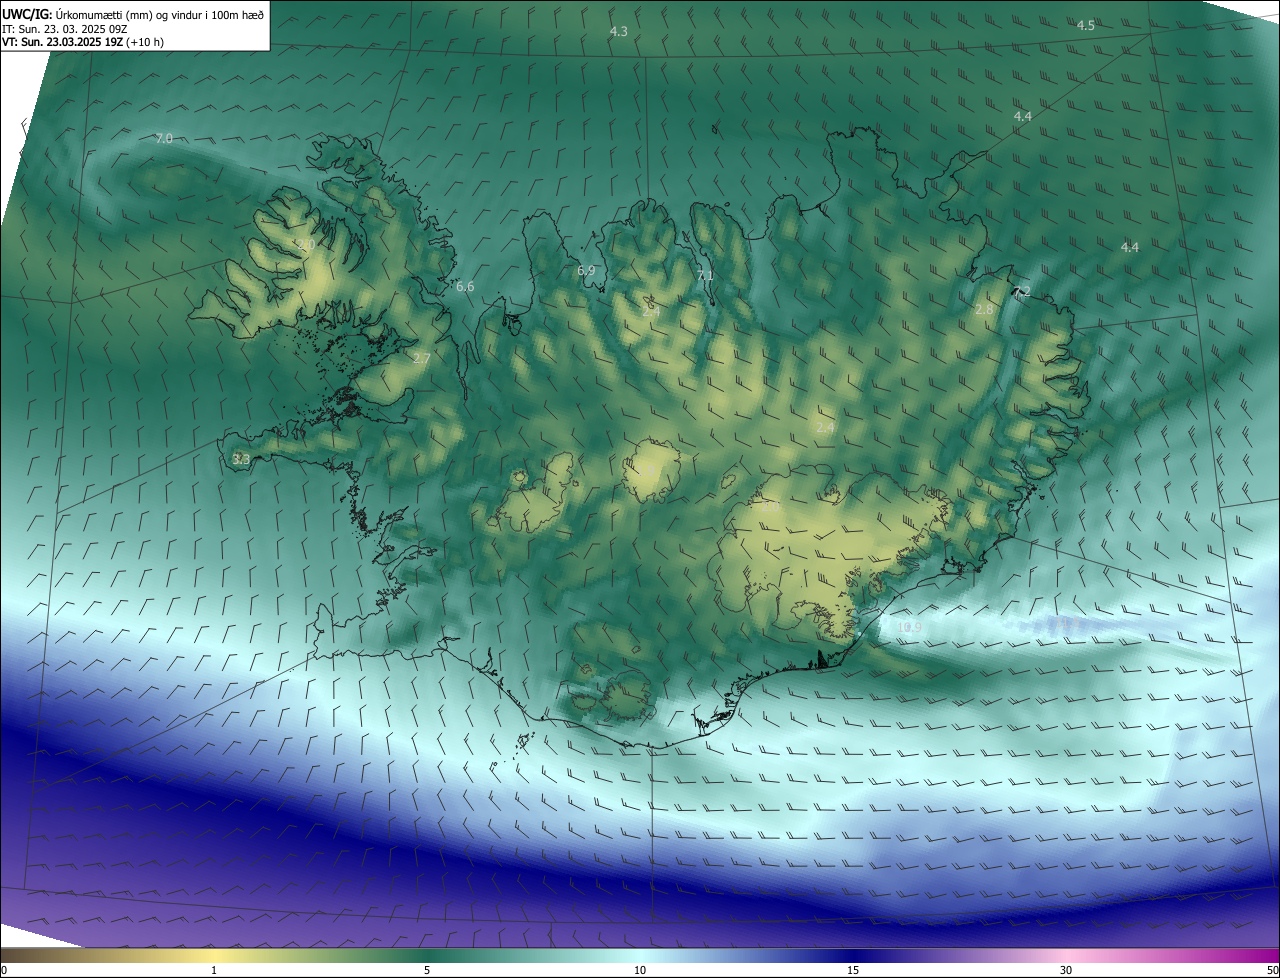Click the '10' legend tick label
Screen dimensions: 1280x978
click(640, 970)
